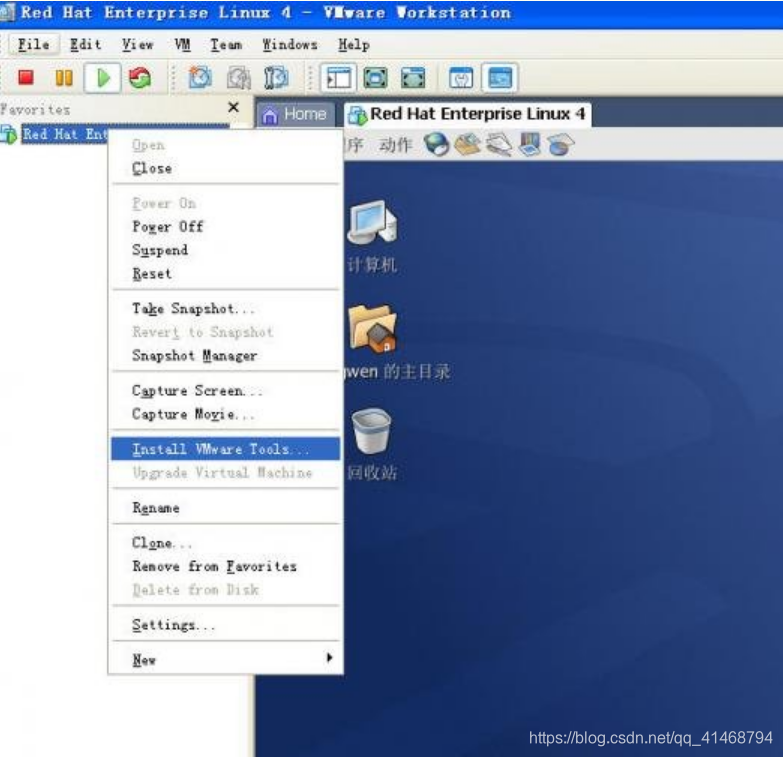783x757 pixels.
Task: Open the View menu
Action: [137, 44]
